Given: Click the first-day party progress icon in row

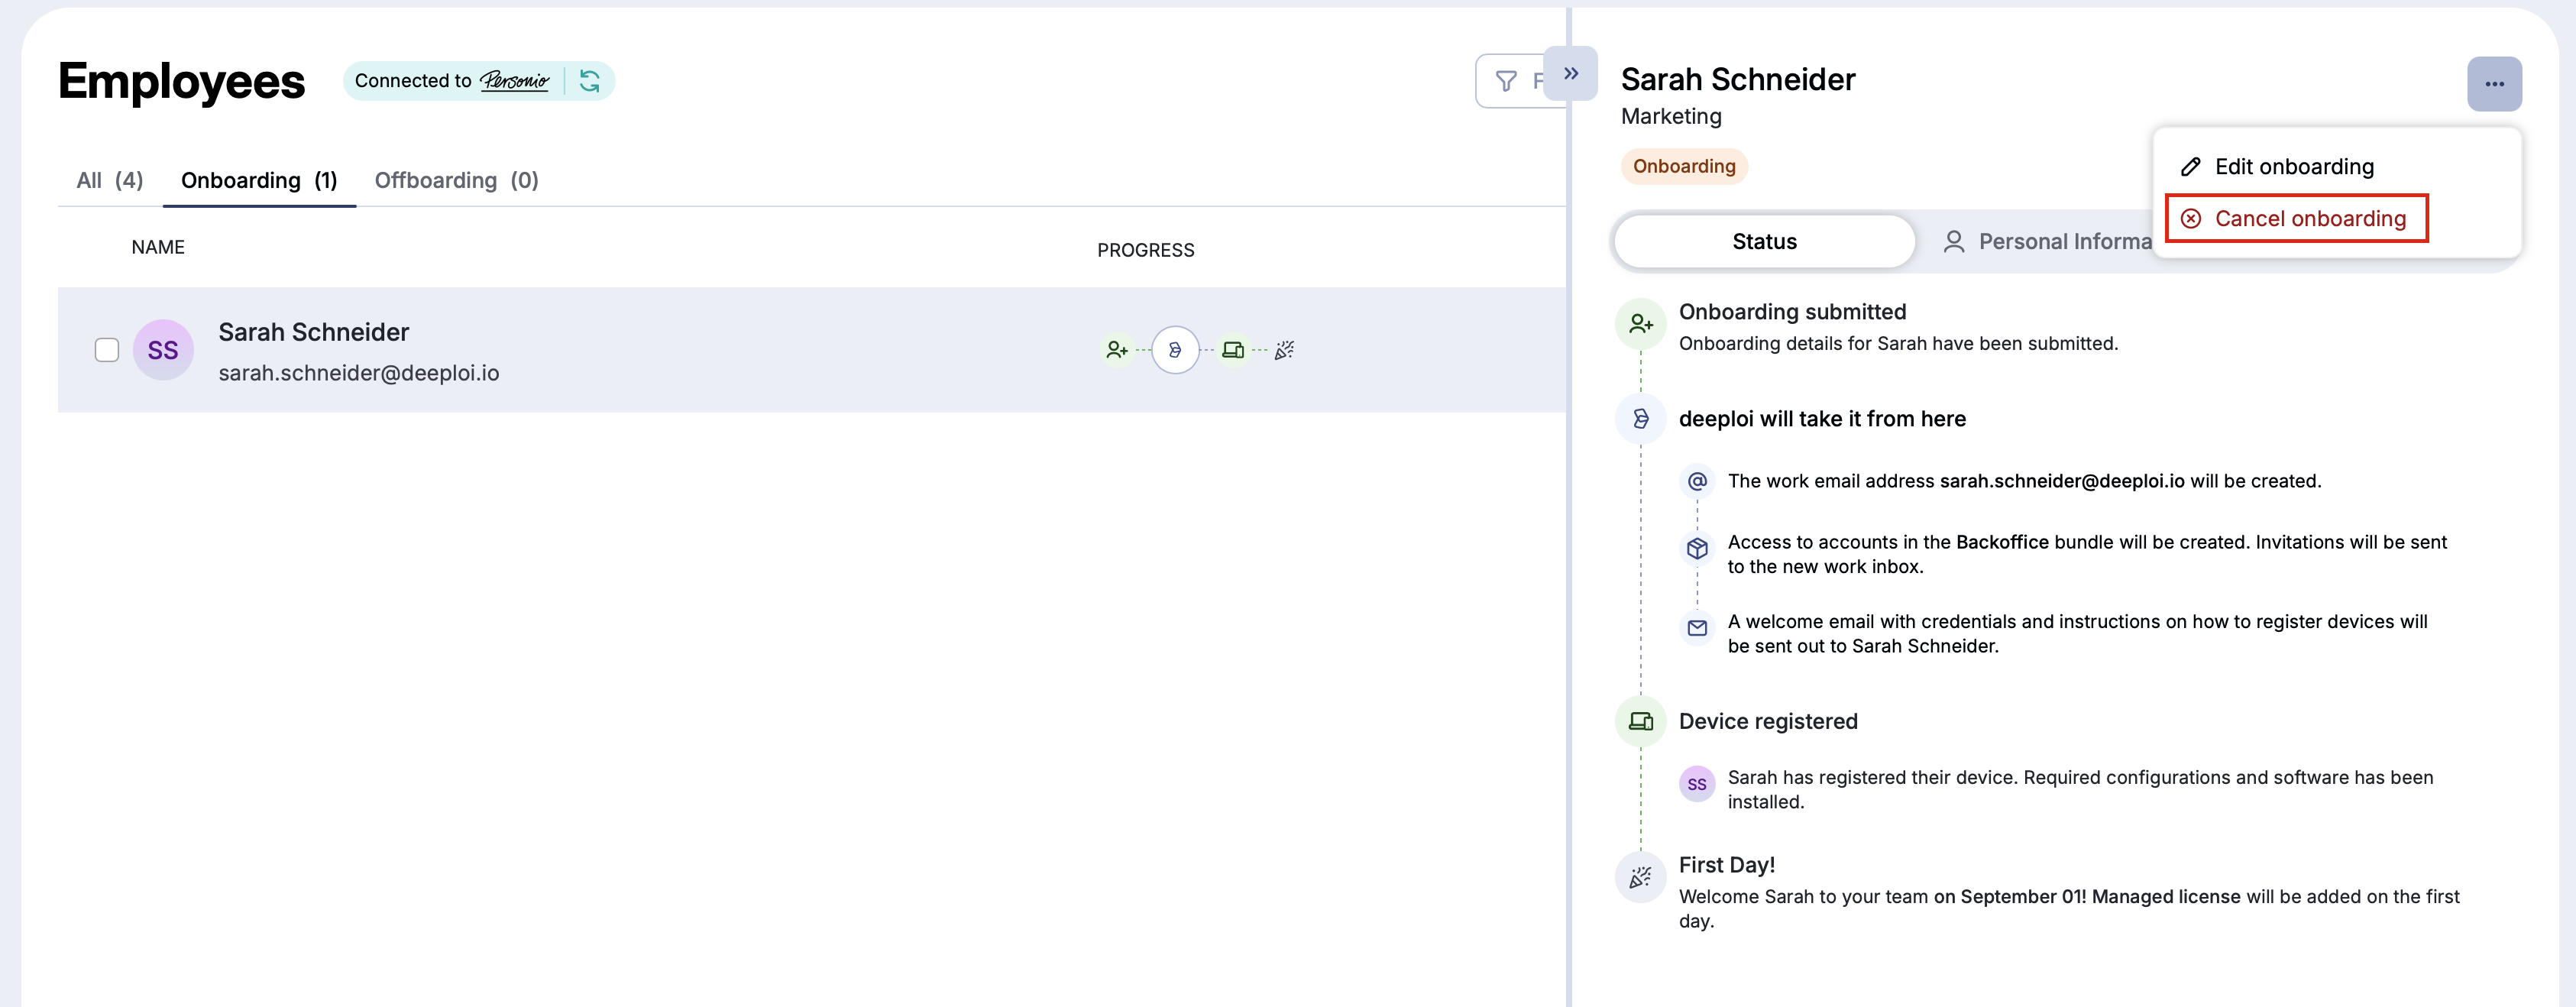Looking at the screenshot, I should pos(1284,350).
